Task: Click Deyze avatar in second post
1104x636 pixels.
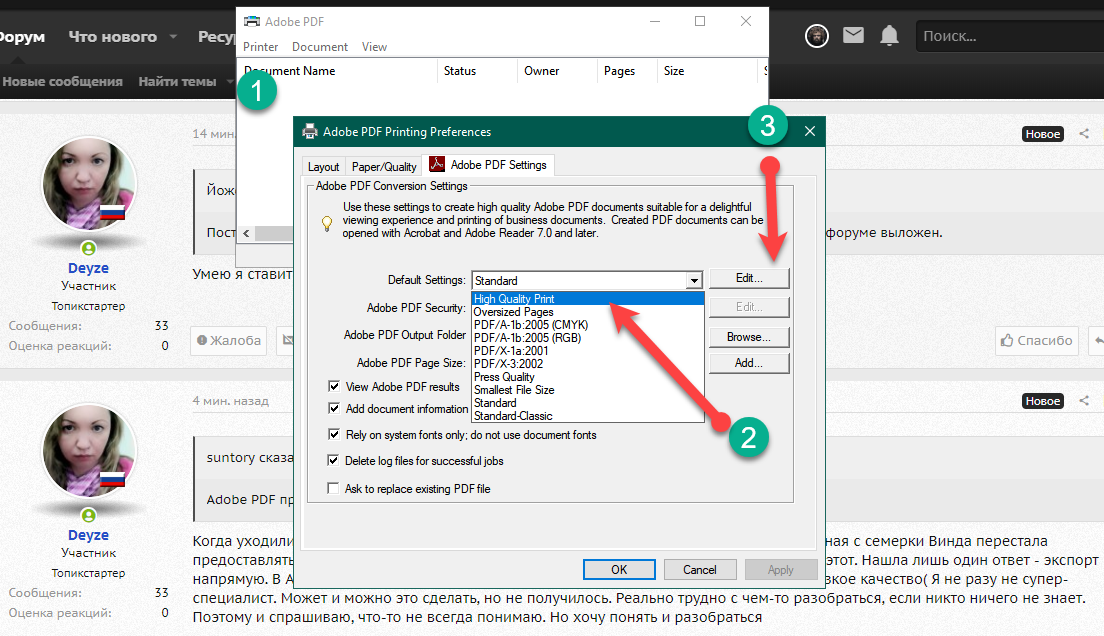Action: [89, 451]
